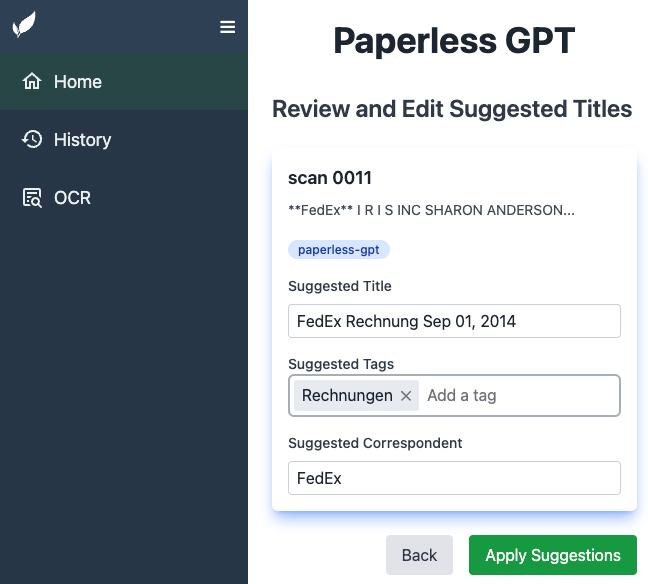
Task: Click the Paperless leaf logo
Action: (24, 25)
